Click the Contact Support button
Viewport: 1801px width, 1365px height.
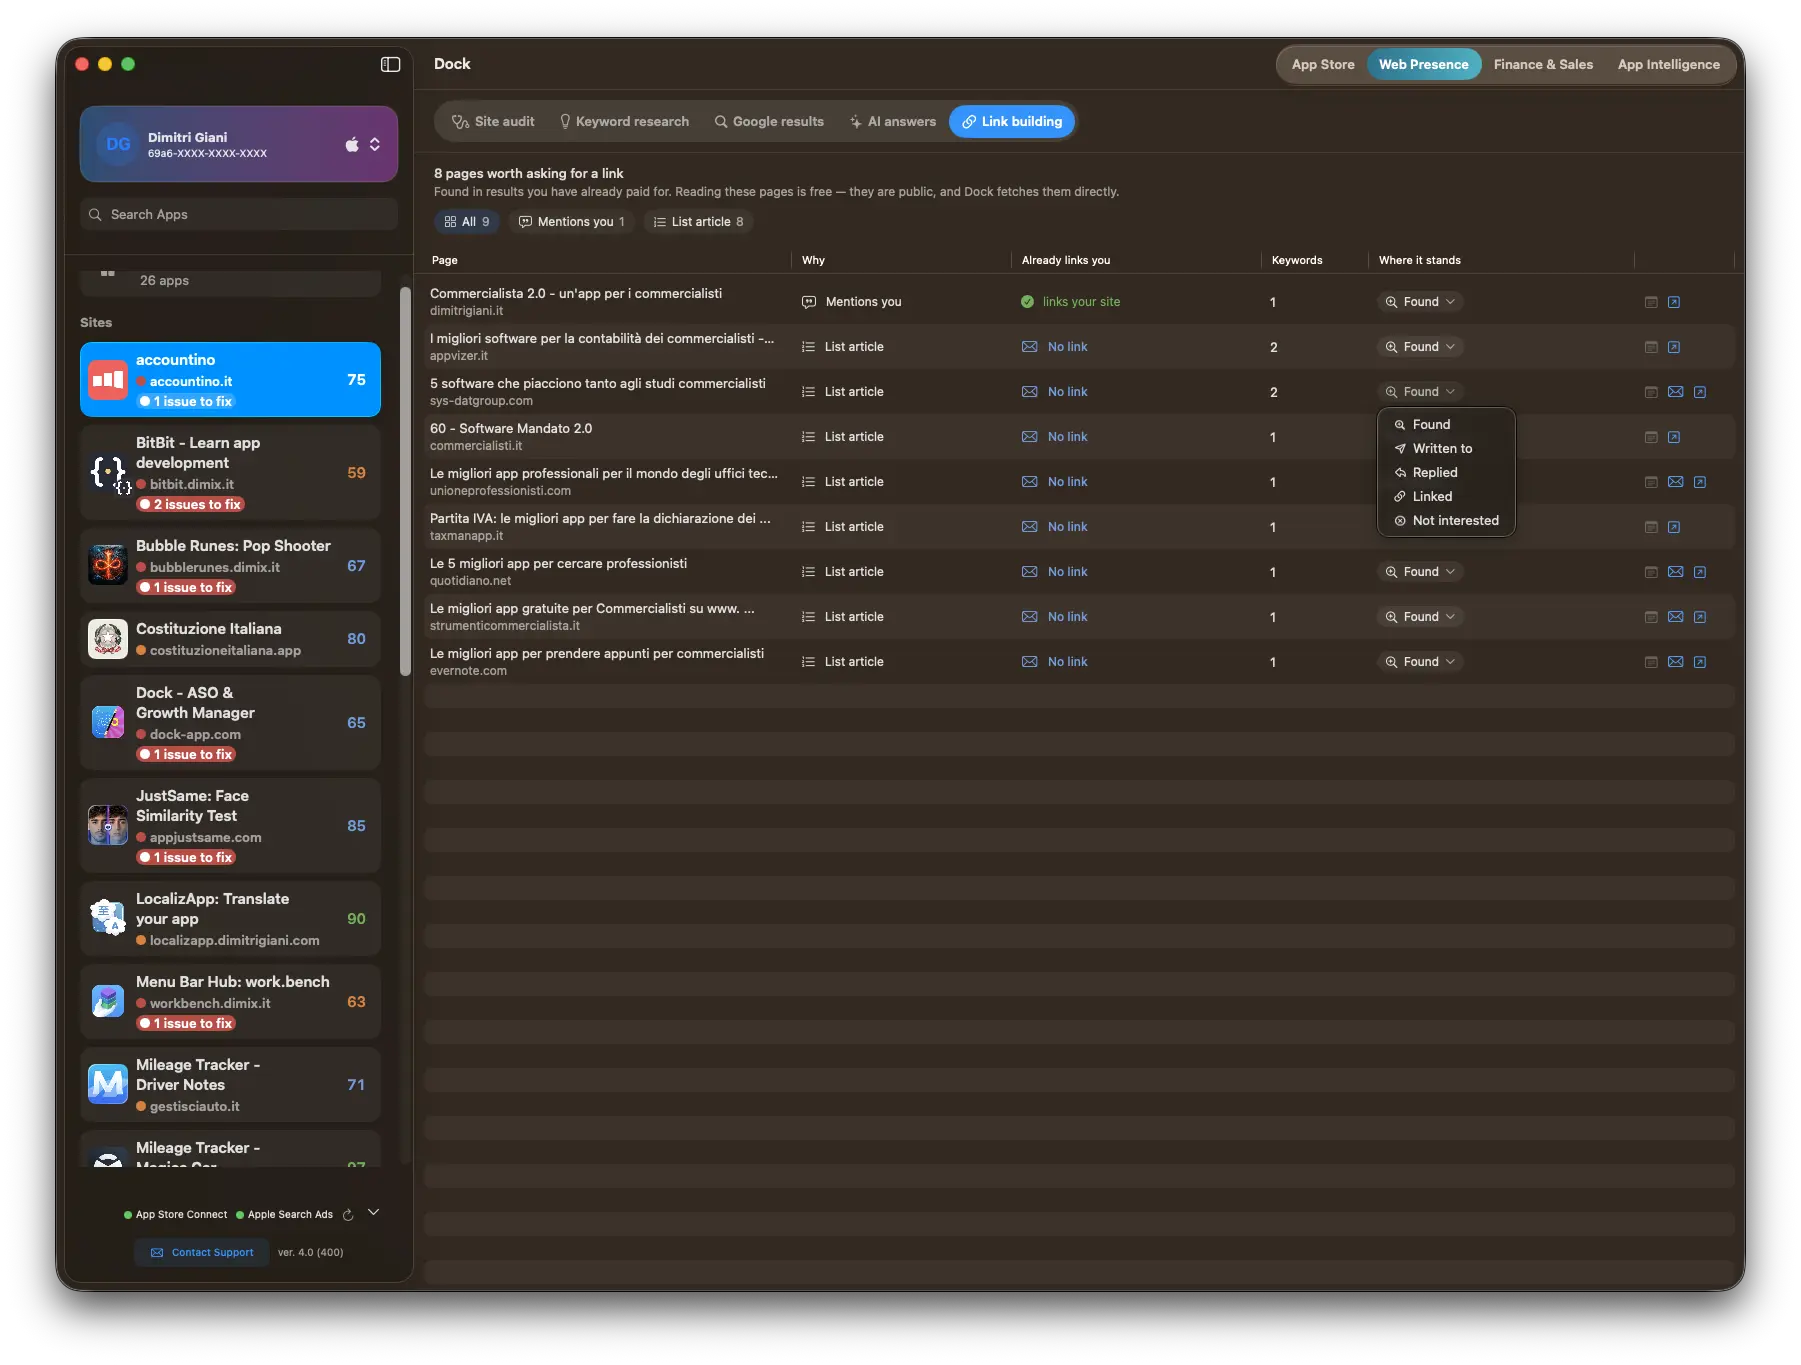pyautogui.click(x=202, y=1253)
